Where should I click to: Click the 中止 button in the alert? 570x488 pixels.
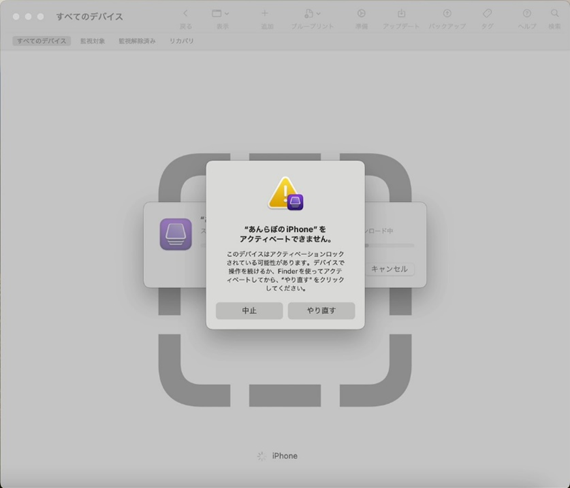[x=249, y=311]
